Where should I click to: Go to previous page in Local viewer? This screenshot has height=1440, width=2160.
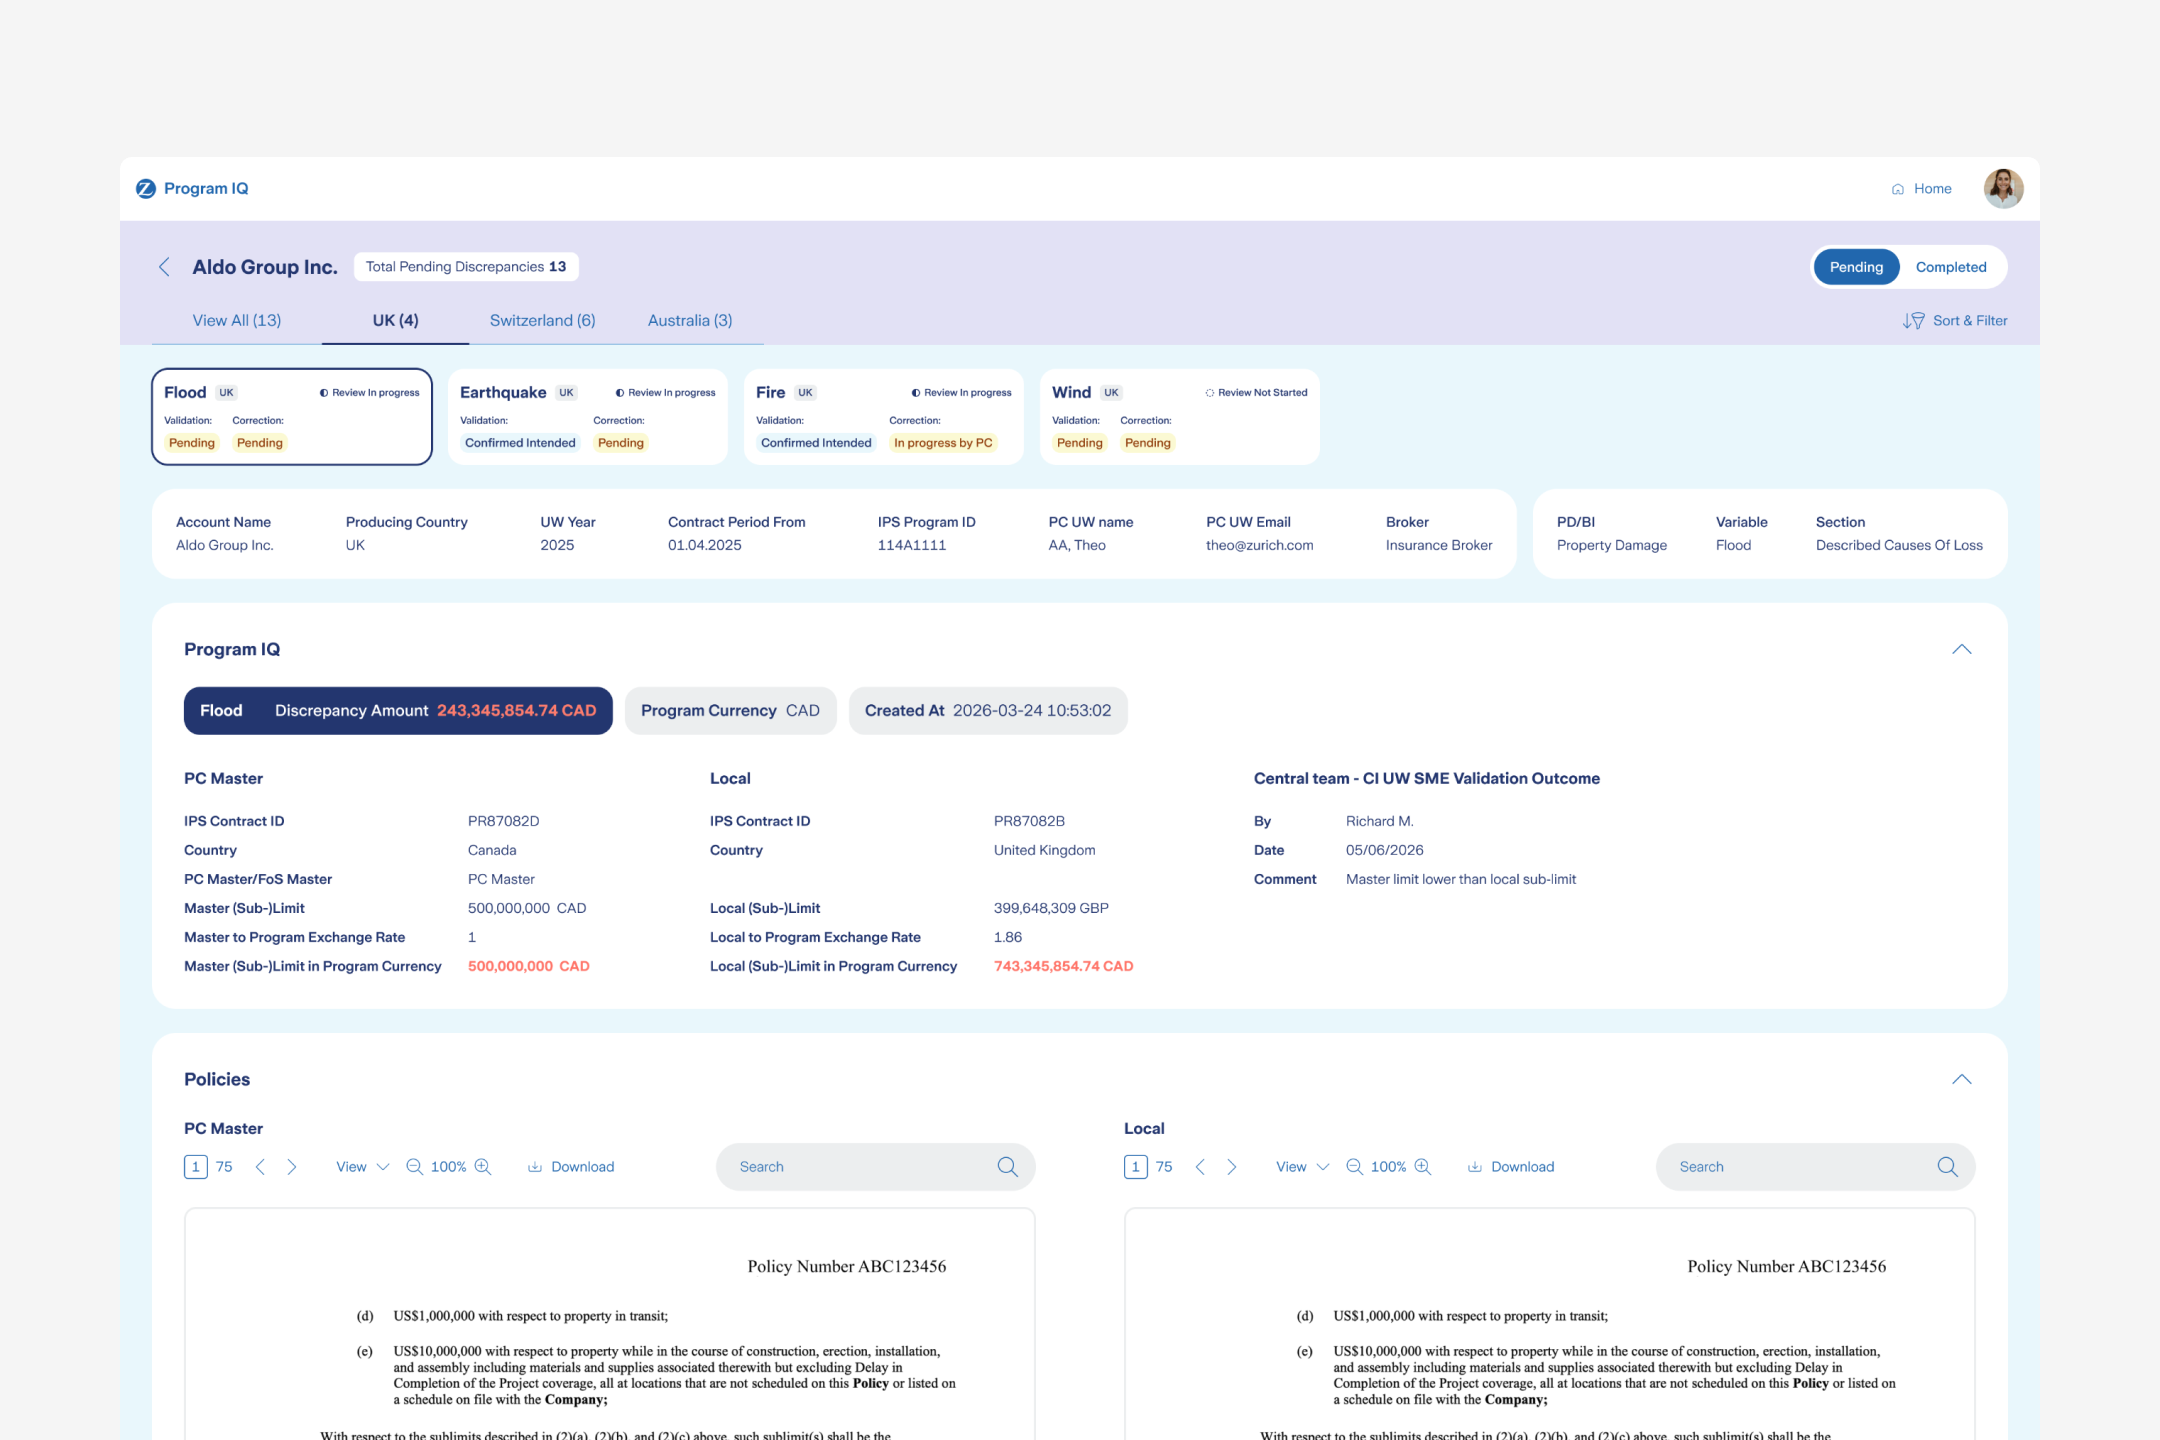1200,1167
